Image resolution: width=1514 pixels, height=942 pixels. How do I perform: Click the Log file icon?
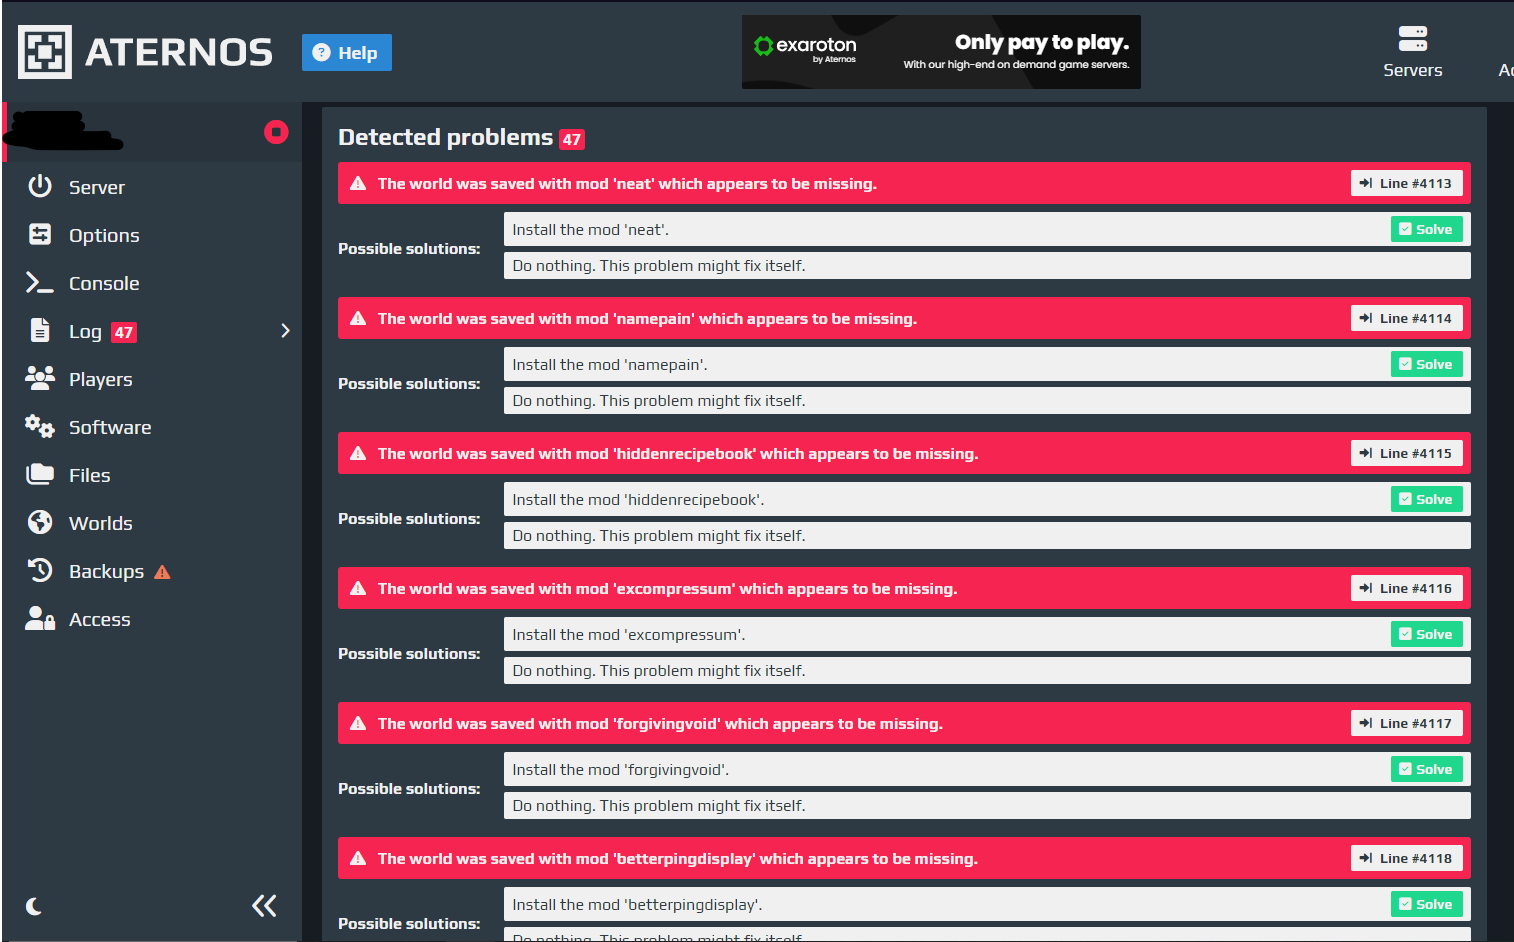tap(40, 330)
